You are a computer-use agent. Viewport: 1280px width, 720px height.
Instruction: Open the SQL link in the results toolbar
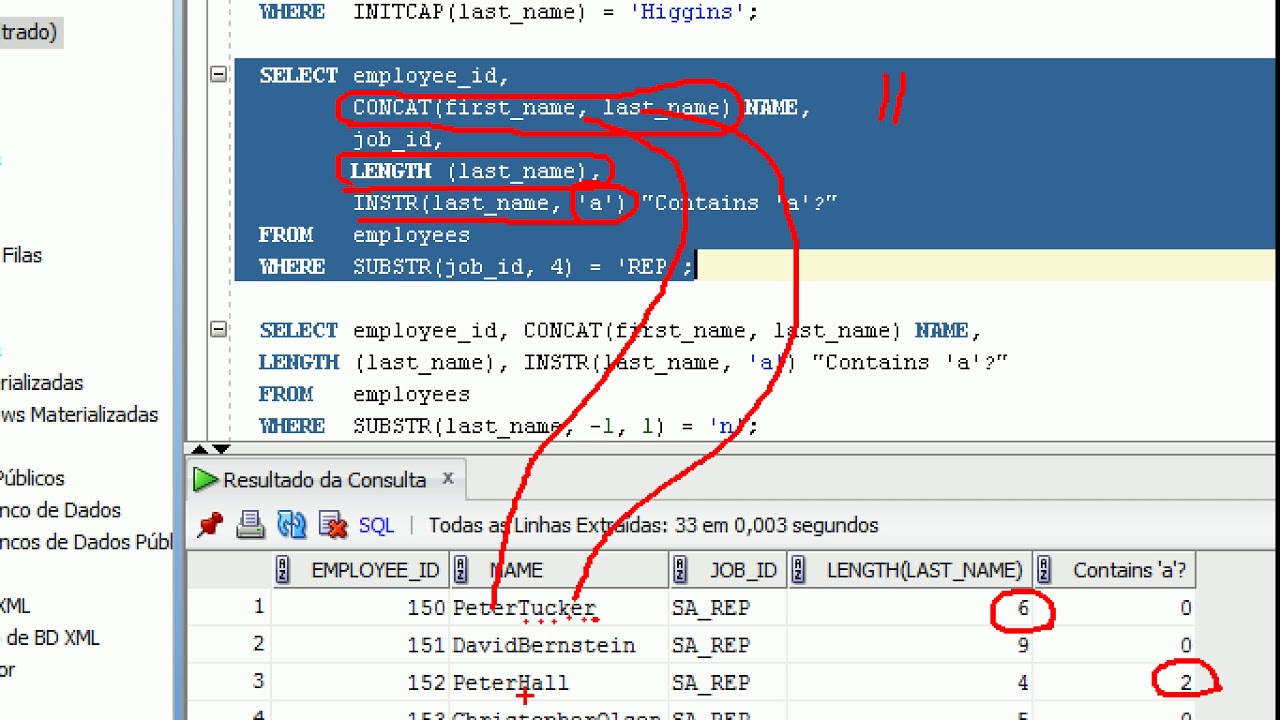tap(376, 525)
